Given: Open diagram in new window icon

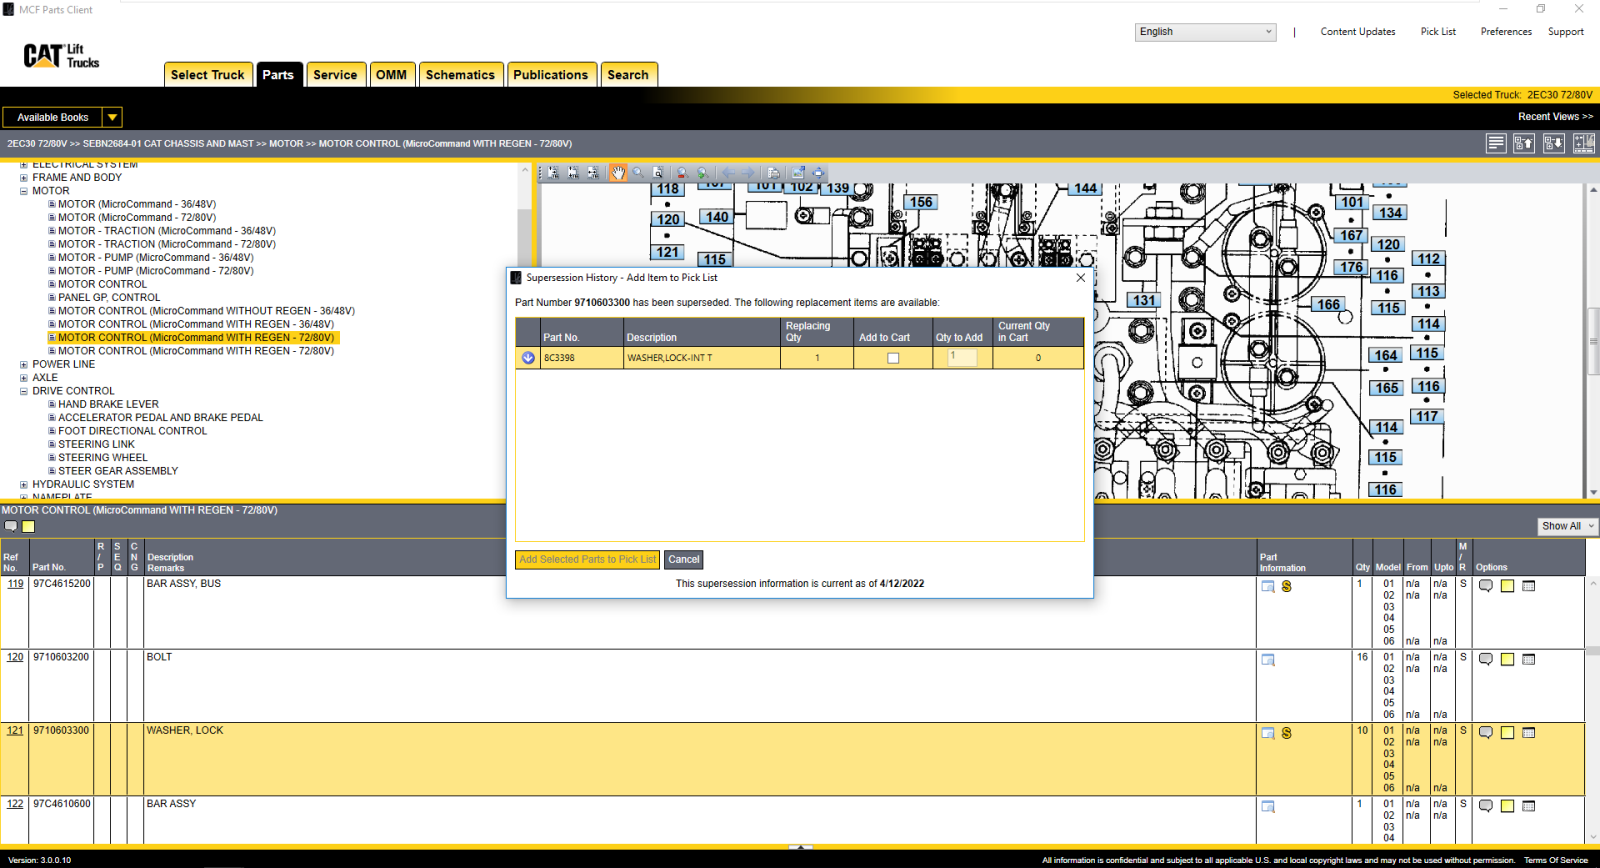Looking at the screenshot, I should (x=798, y=172).
